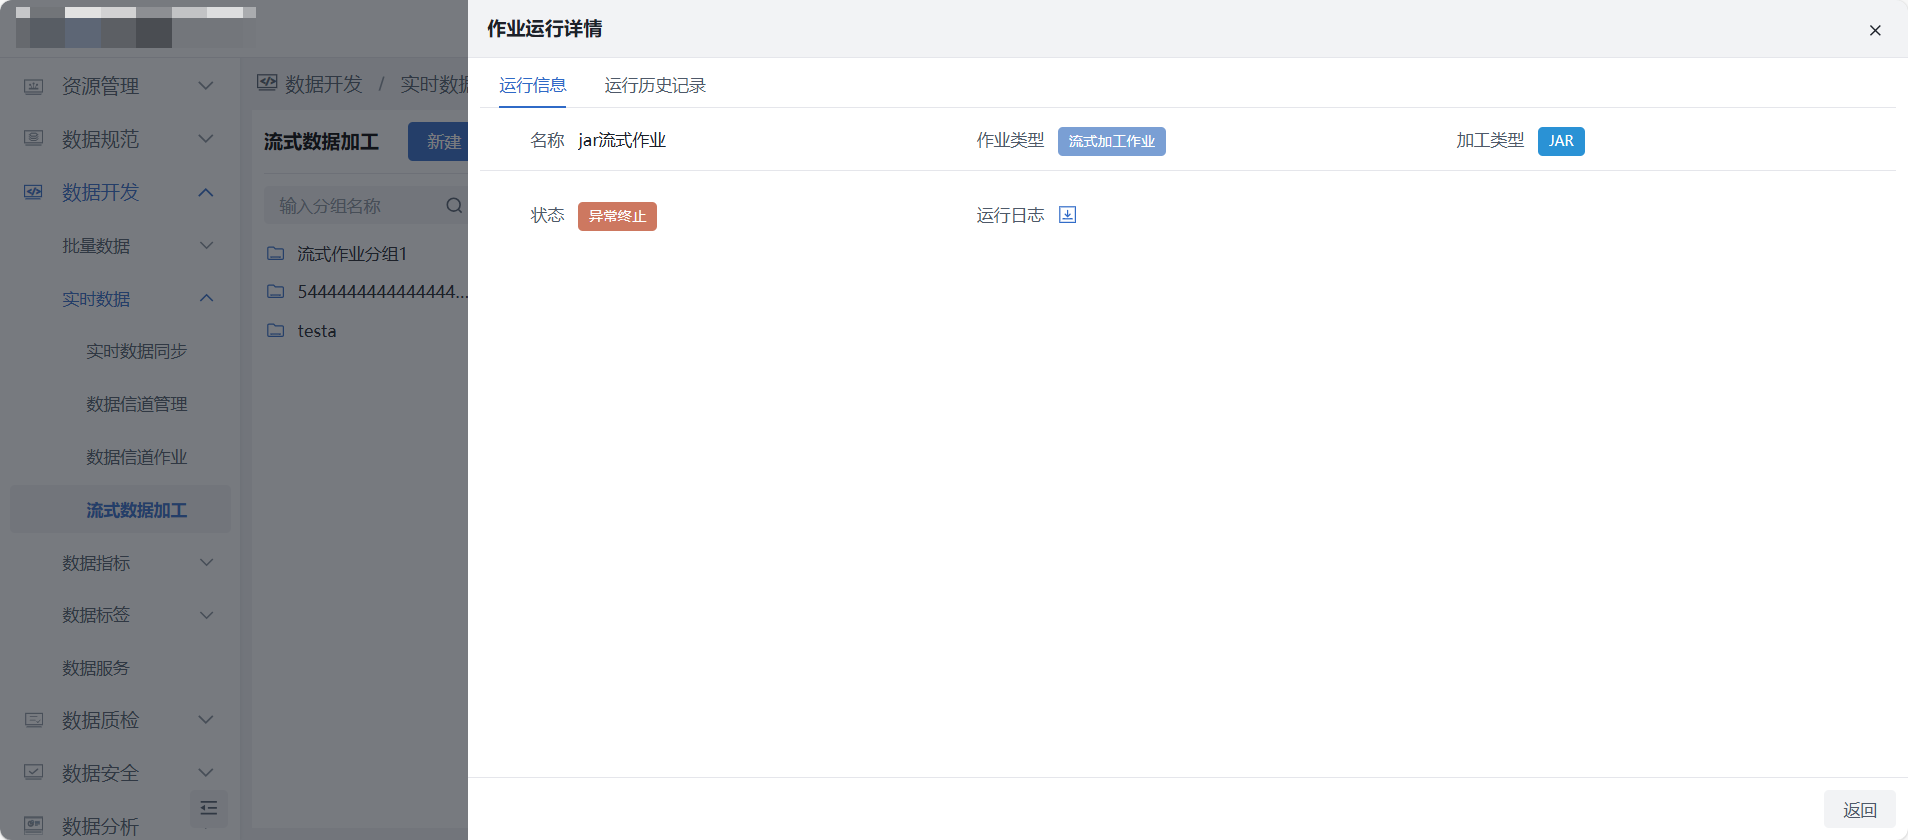
Task: Switch to 运行历史记录 tab
Action: tap(655, 86)
